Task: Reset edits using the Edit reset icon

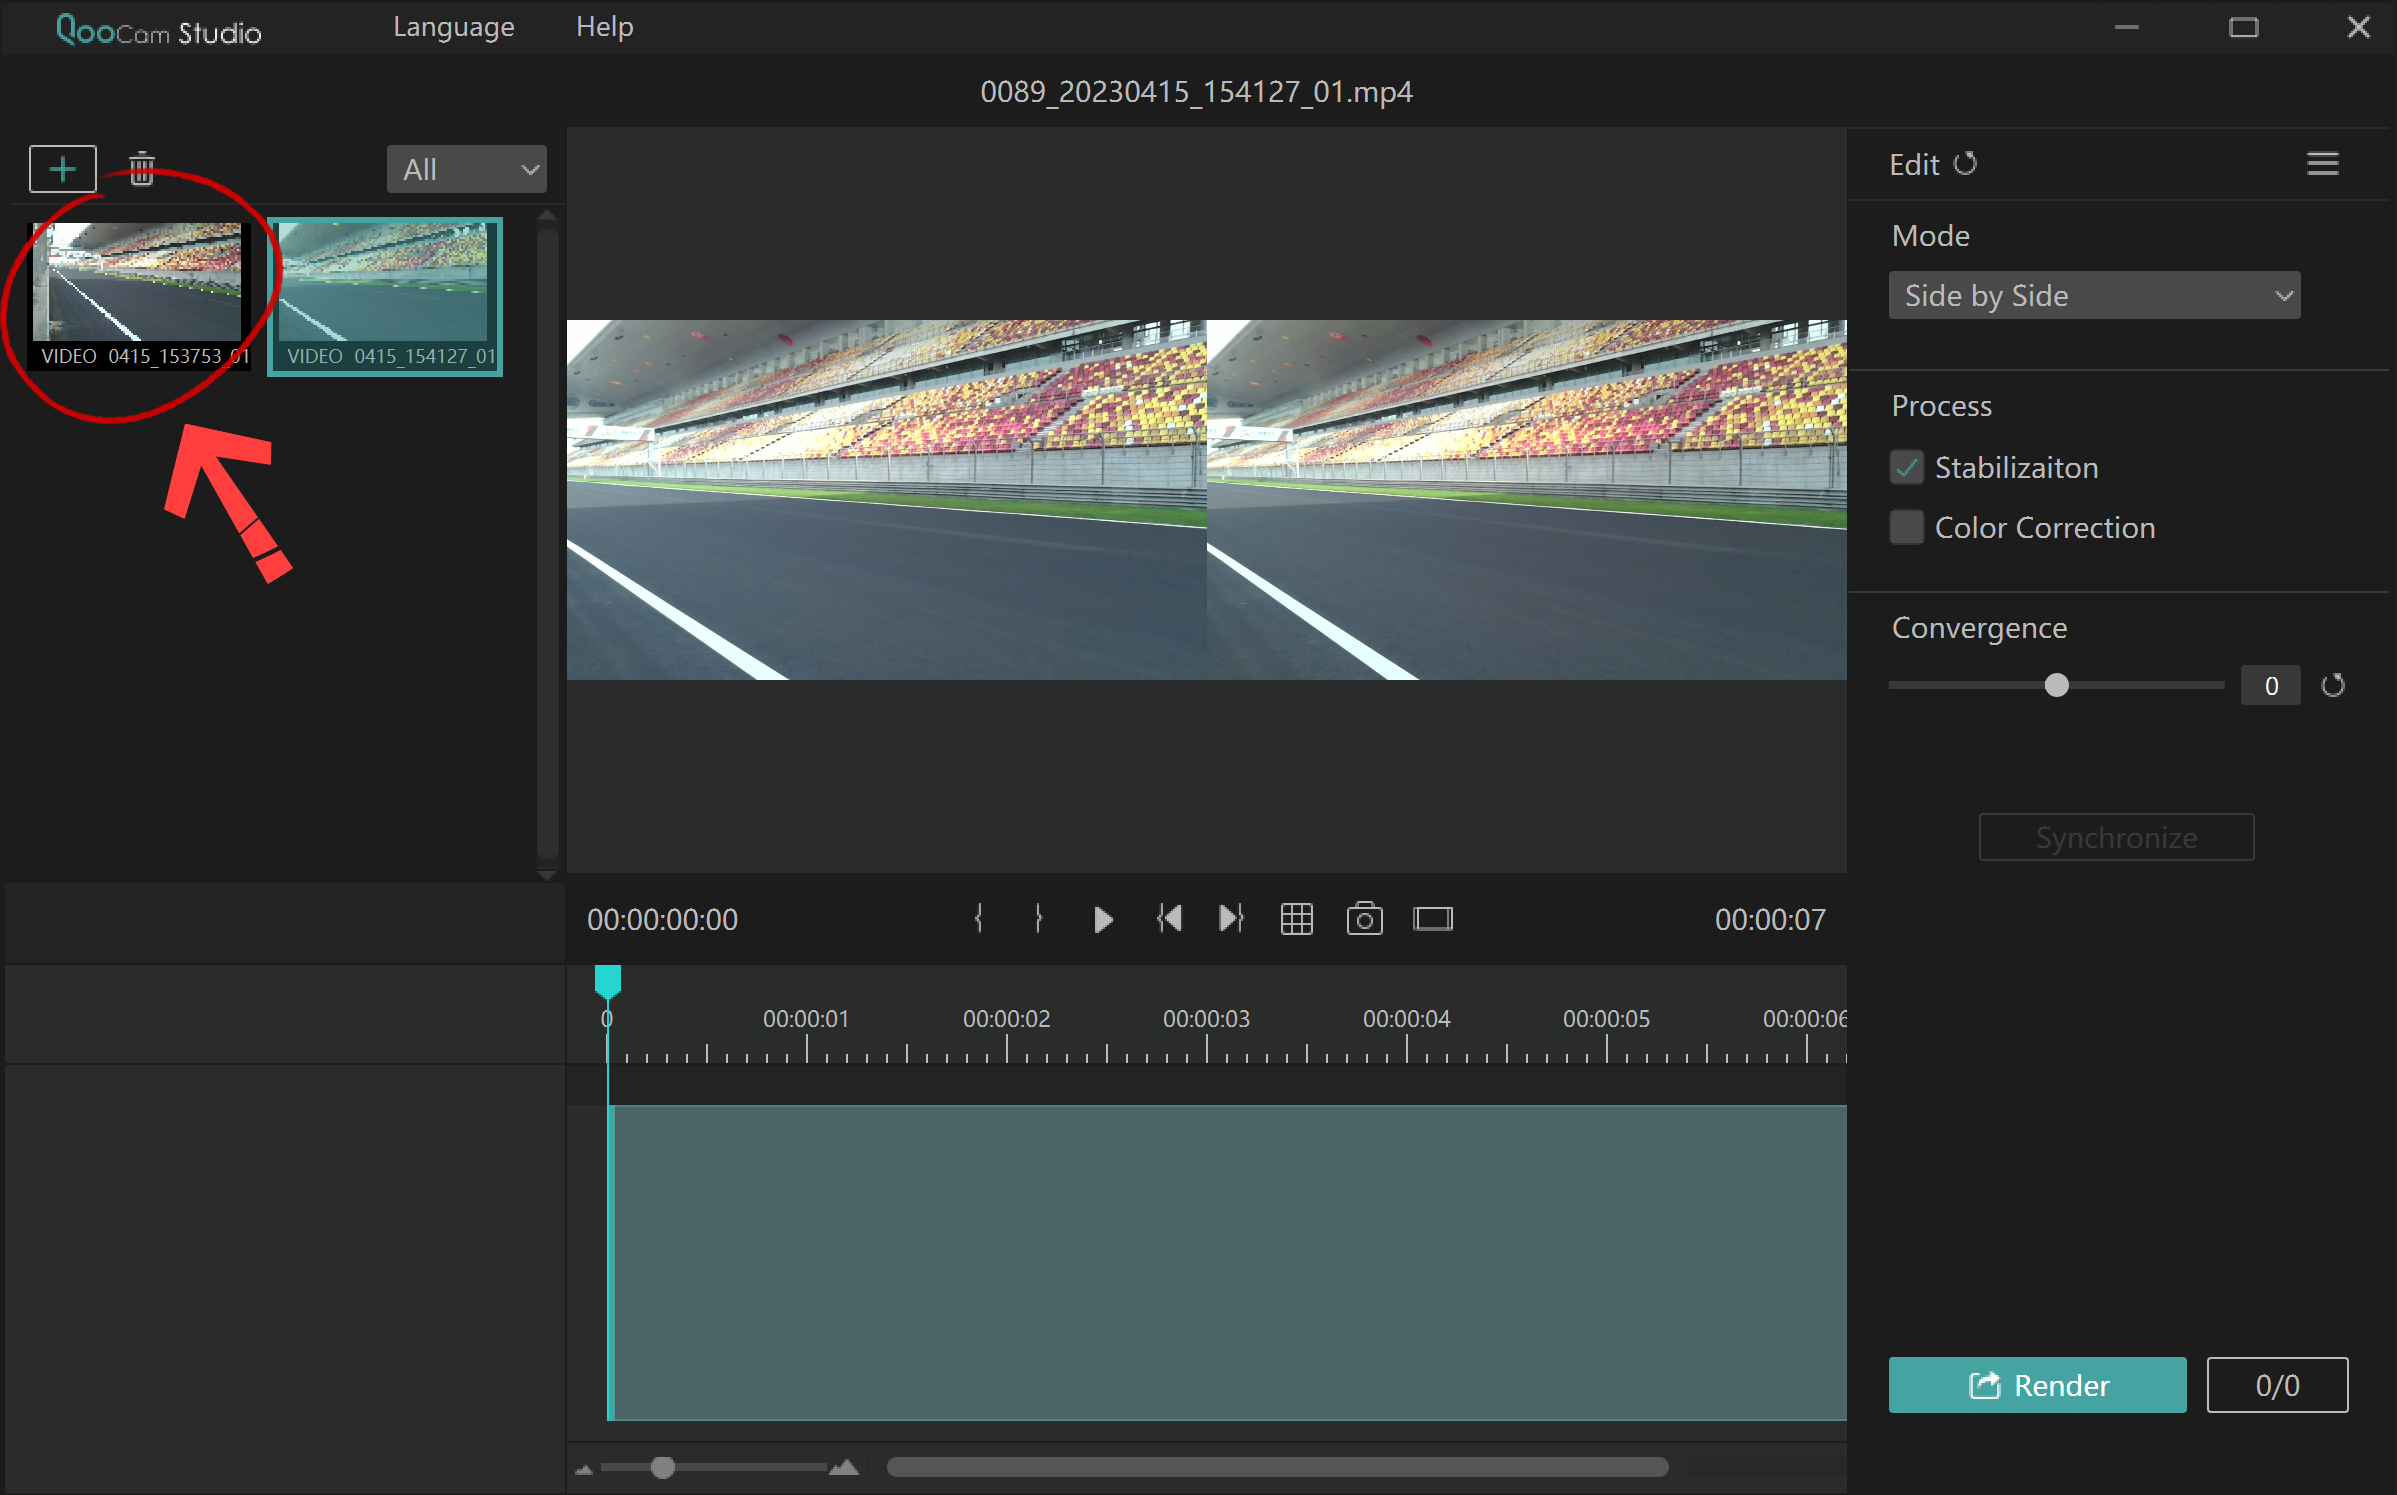Action: point(1967,164)
